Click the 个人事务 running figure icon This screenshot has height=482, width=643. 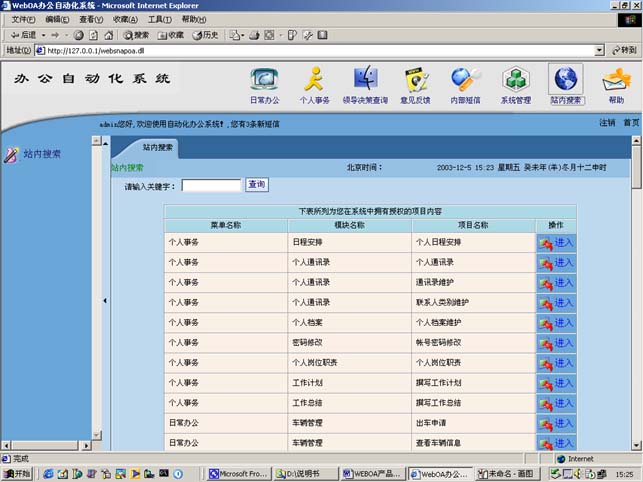click(314, 80)
